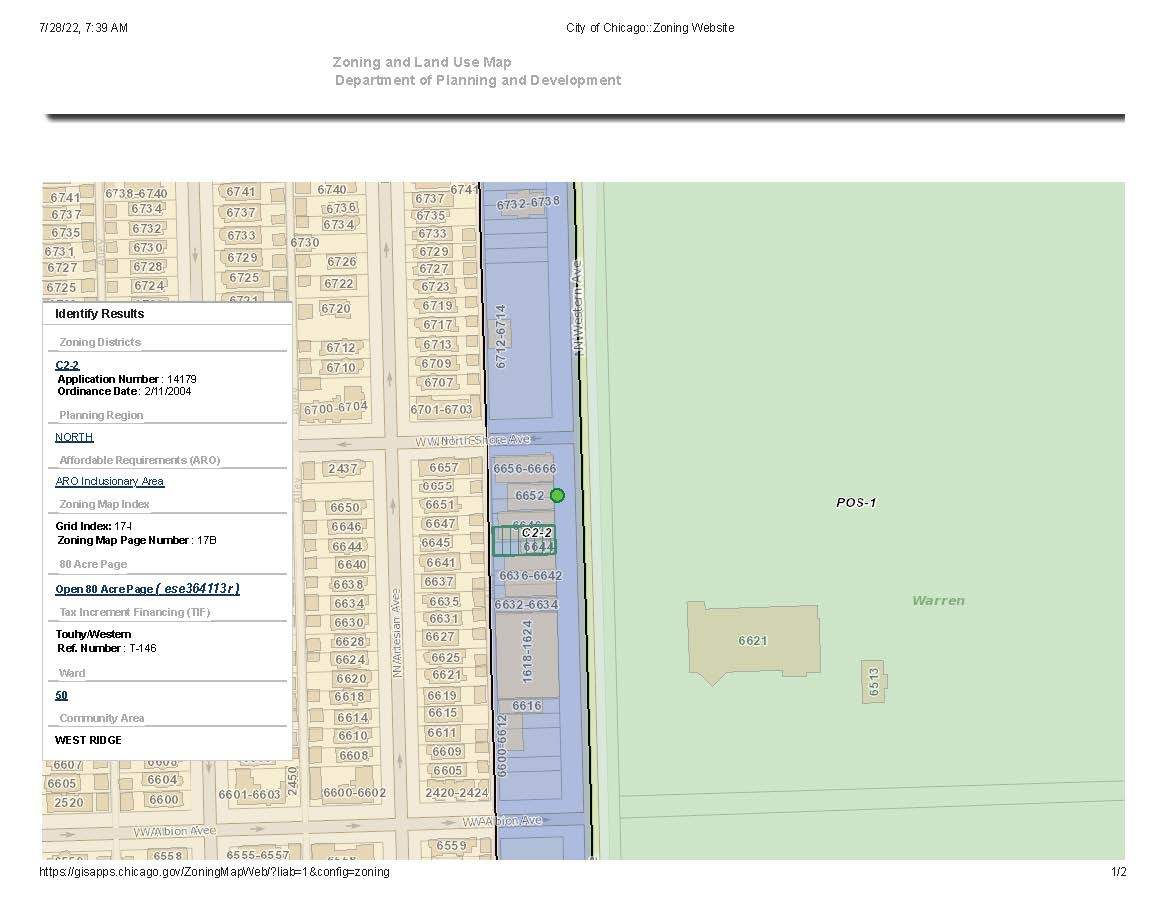This screenshot has width=1166, height=901.
Task: Click the 6656-6666 address label
Action: coord(524,468)
